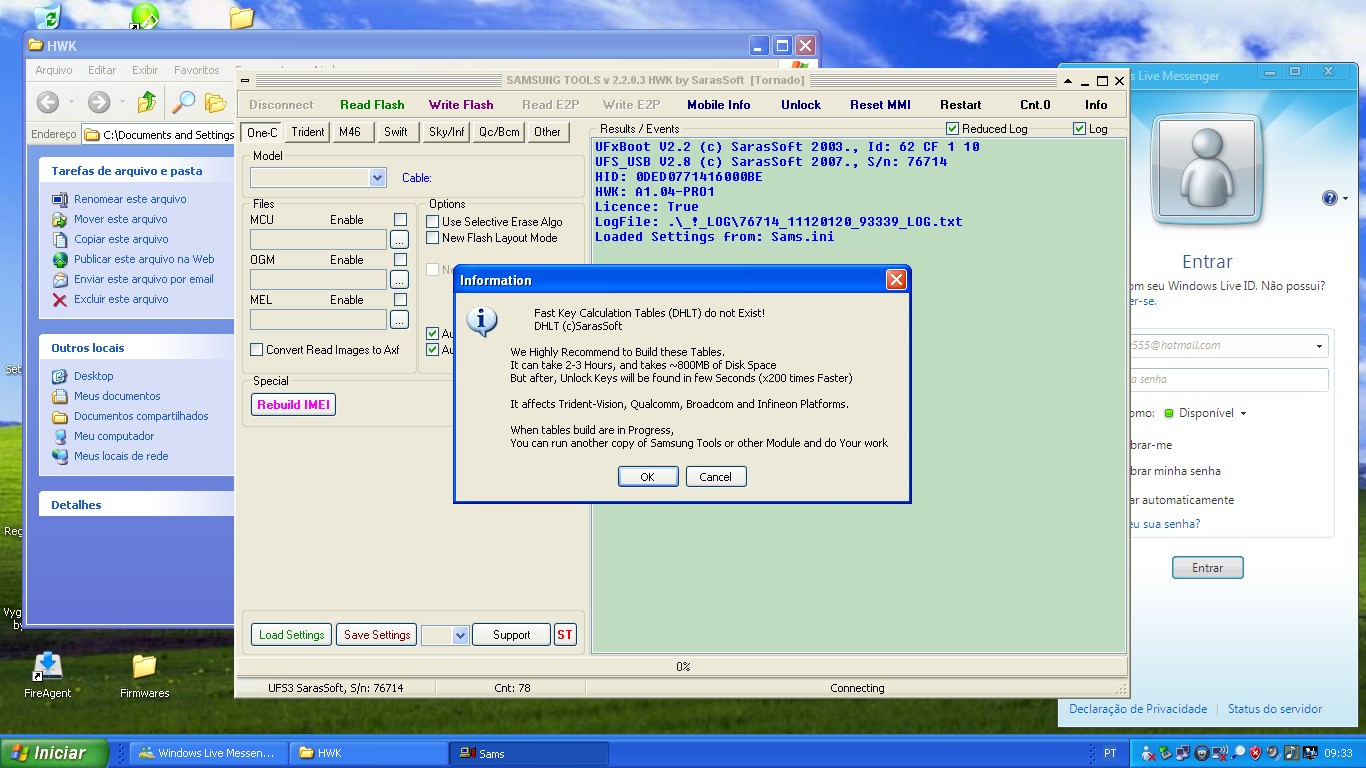Image resolution: width=1366 pixels, height=768 pixels.
Task: Uncheck the 'Reduced Log' checkbox
Action: pos(953,129)
